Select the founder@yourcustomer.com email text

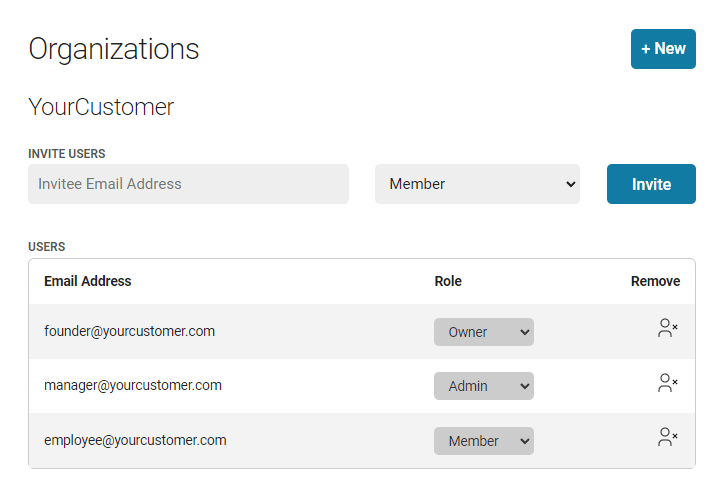coord(129,331)
